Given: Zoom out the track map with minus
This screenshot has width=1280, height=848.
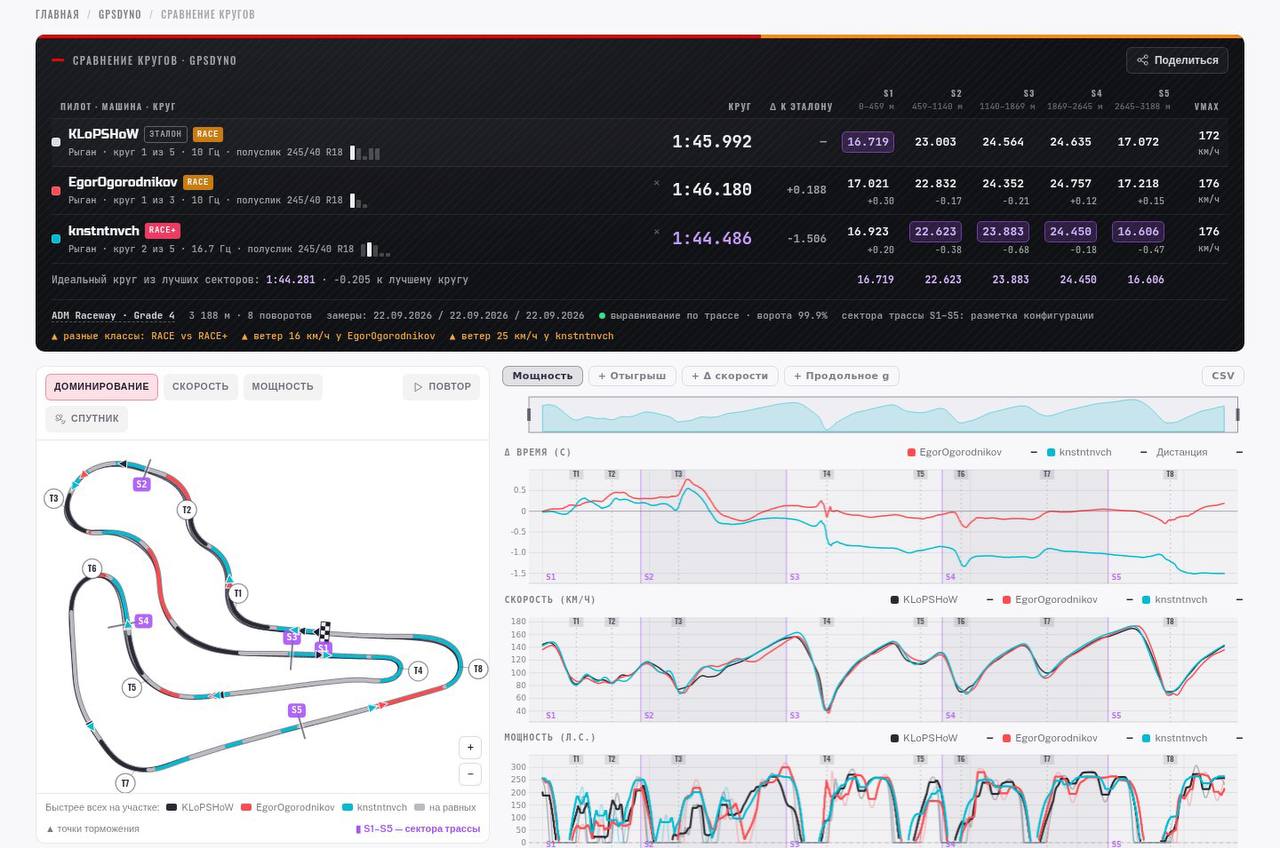Looking at the screenshot, I should 470,773.
